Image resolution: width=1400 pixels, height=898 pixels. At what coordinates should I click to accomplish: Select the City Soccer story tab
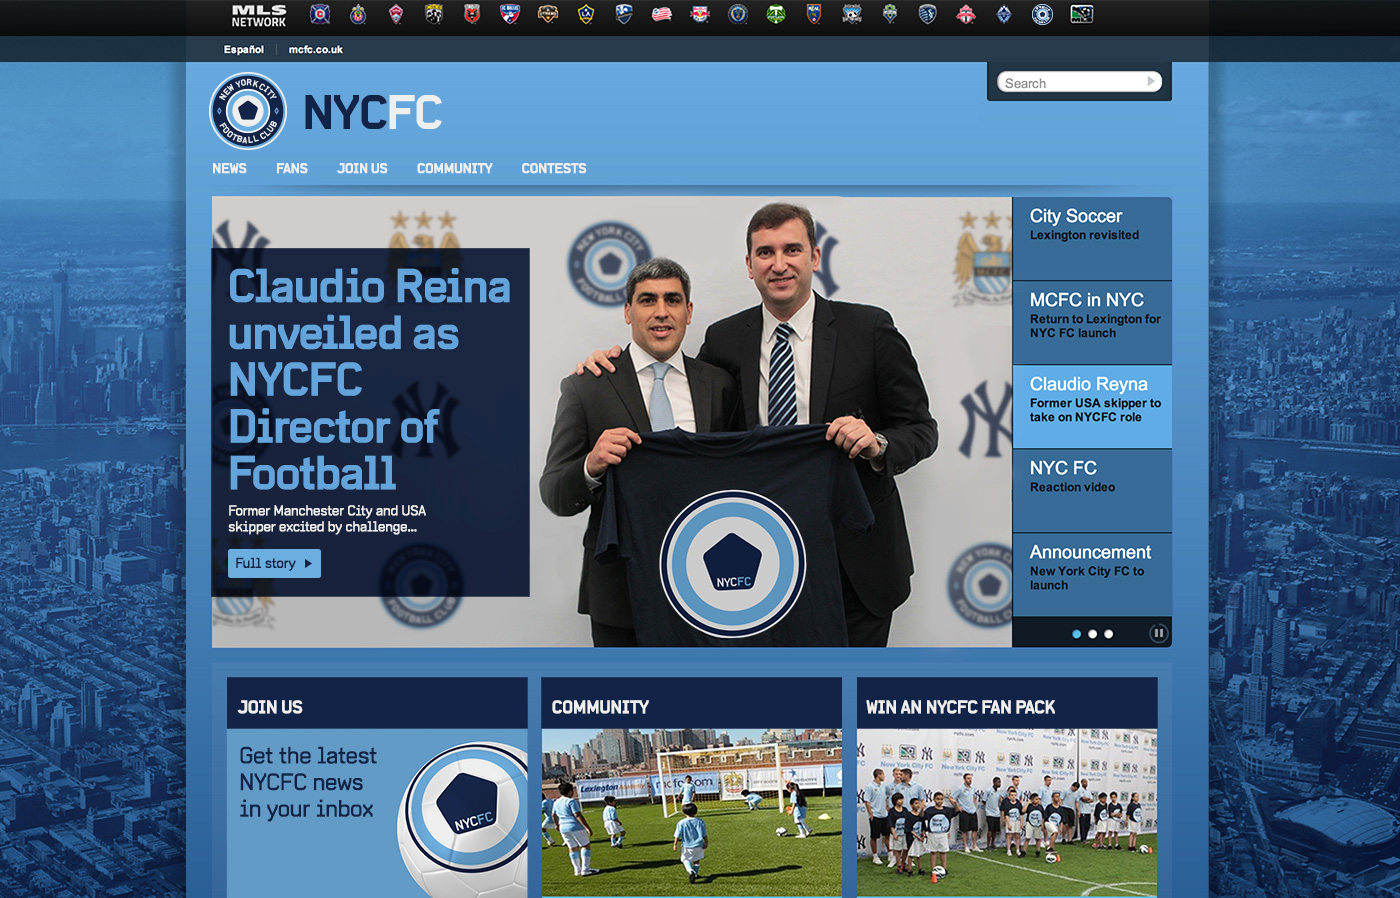1092,238
